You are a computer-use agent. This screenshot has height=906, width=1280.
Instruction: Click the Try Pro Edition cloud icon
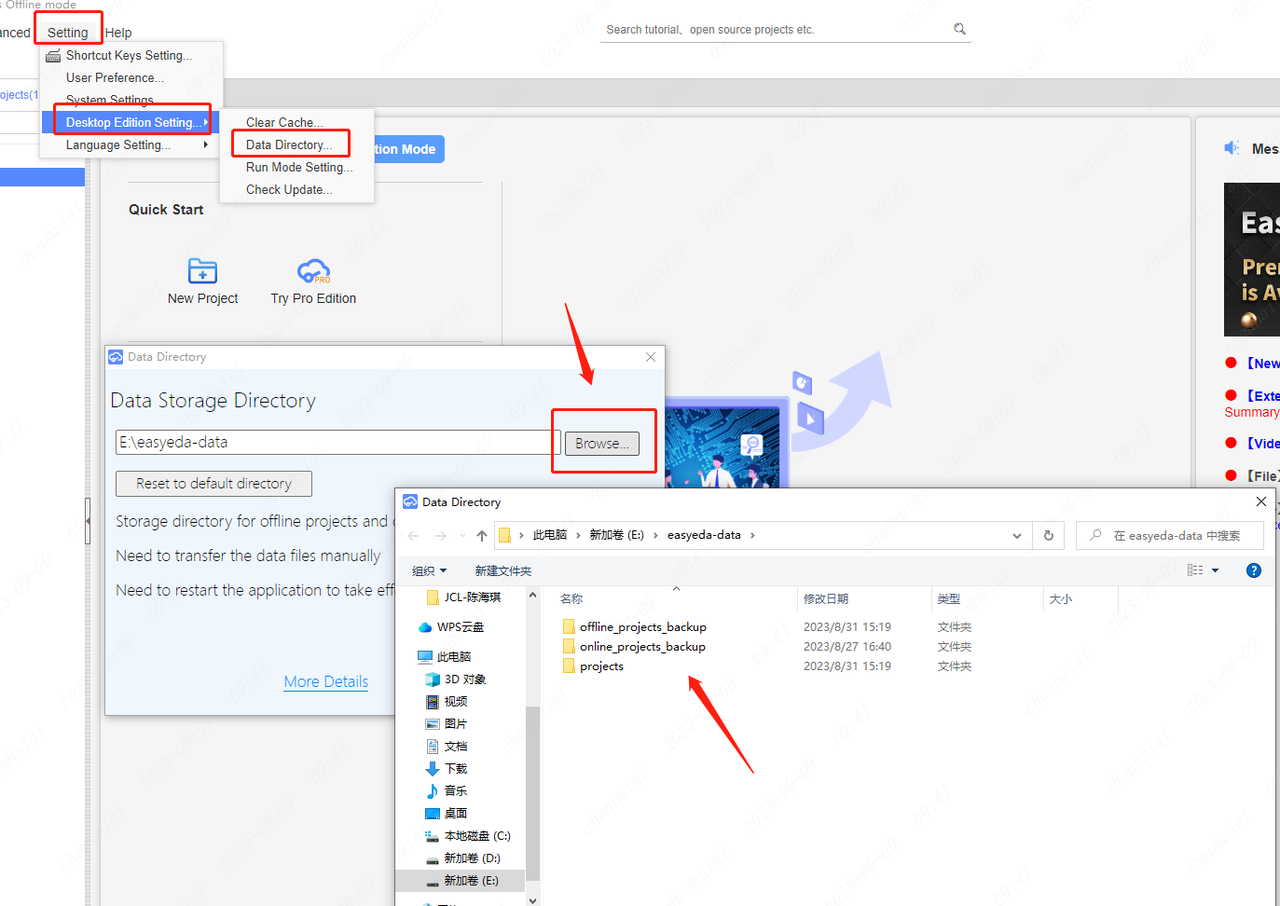(x=314, y=271)
